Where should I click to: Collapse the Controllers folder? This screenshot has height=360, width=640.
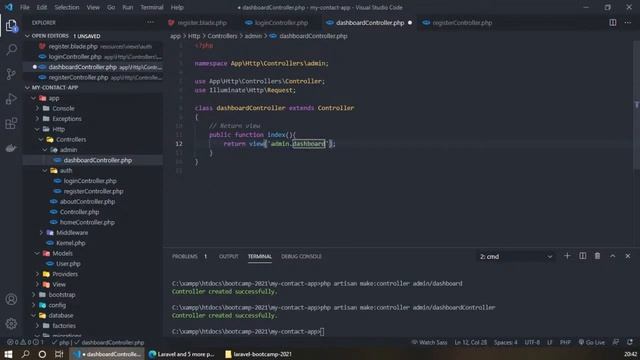tap(94, 140)
